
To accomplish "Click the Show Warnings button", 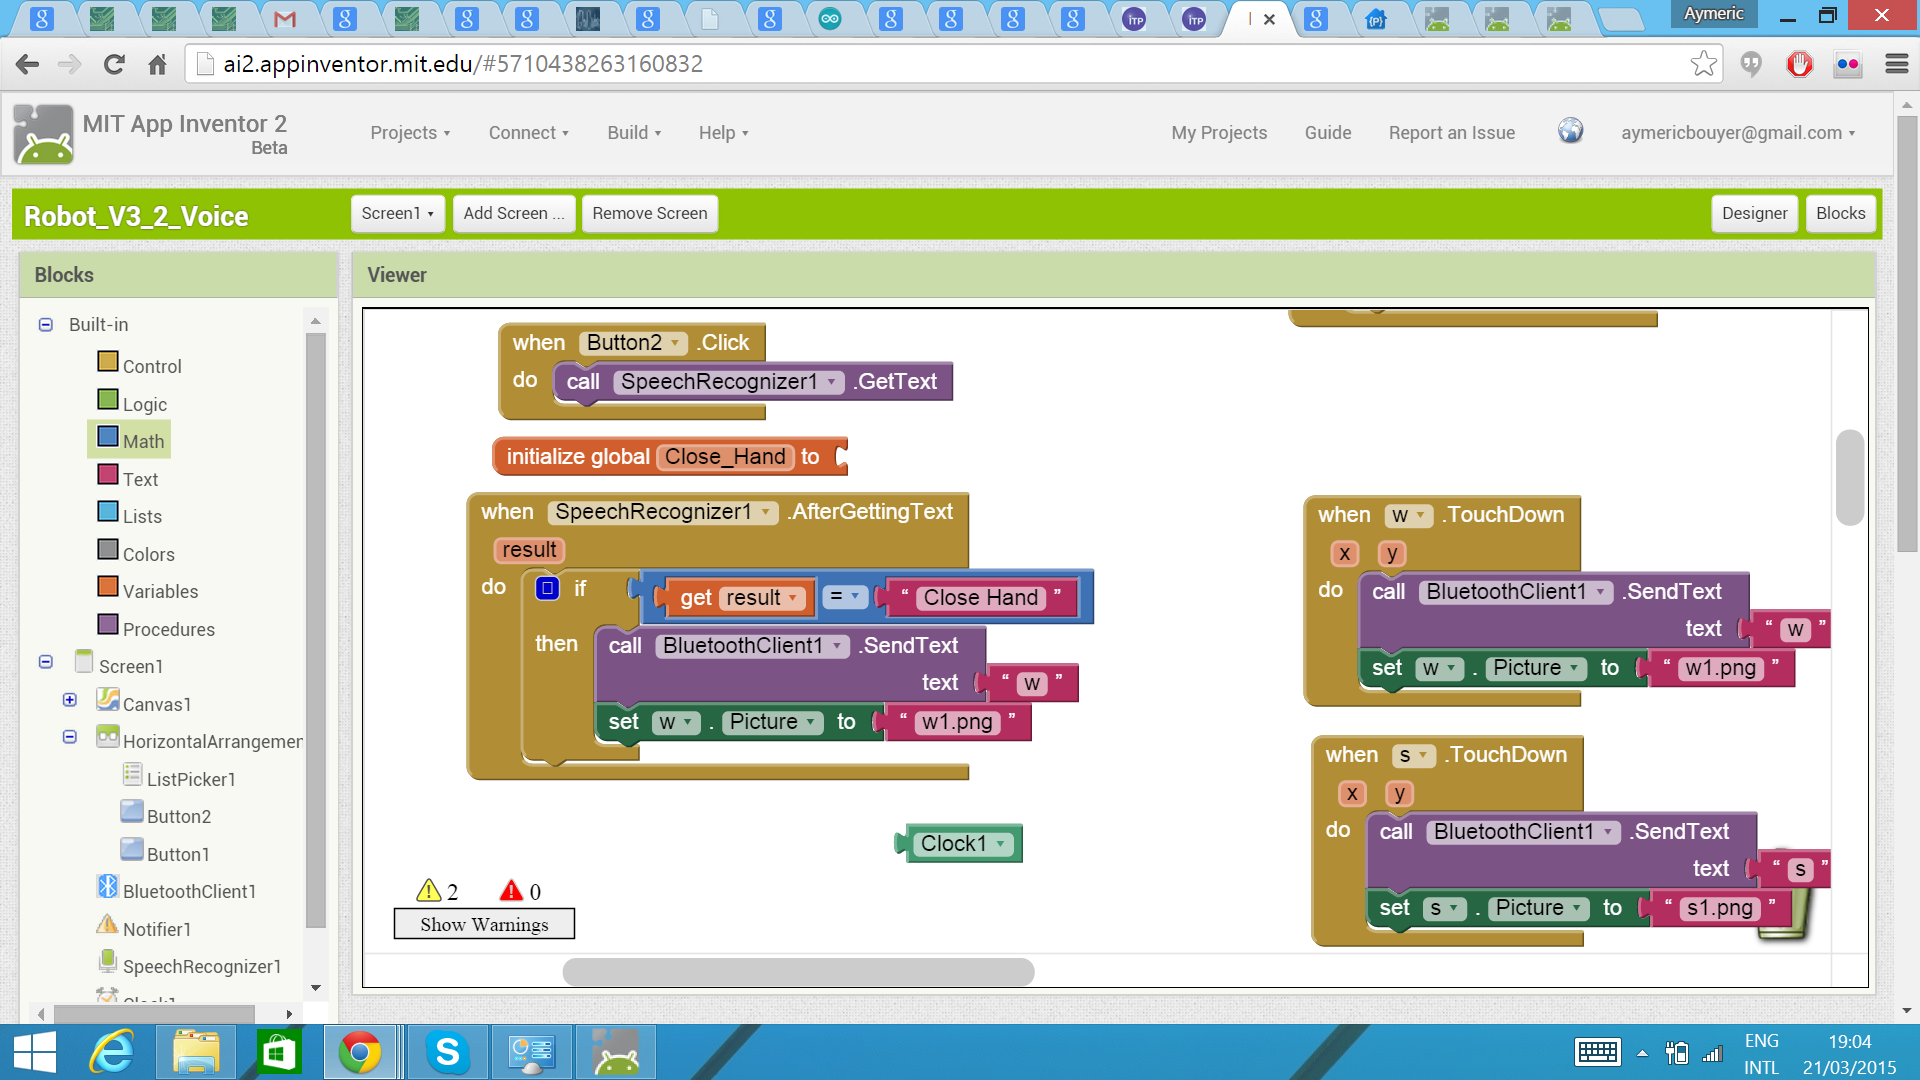I will tap(484, 924).
